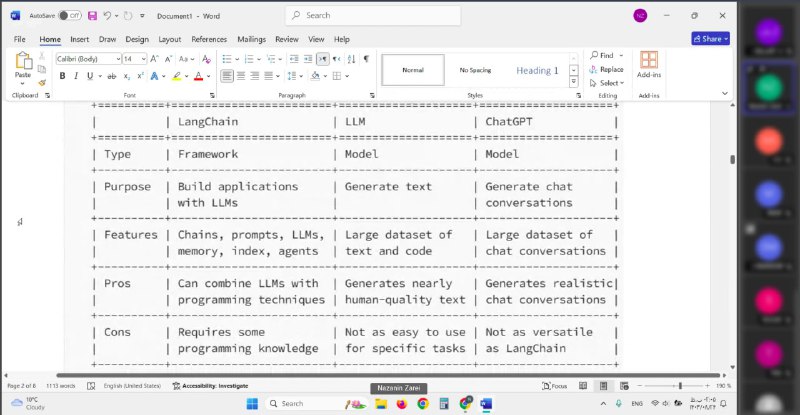Viewport: 800px width, 415px height.
Task: Click the Save icon in title bar
Action: [92, 16]
